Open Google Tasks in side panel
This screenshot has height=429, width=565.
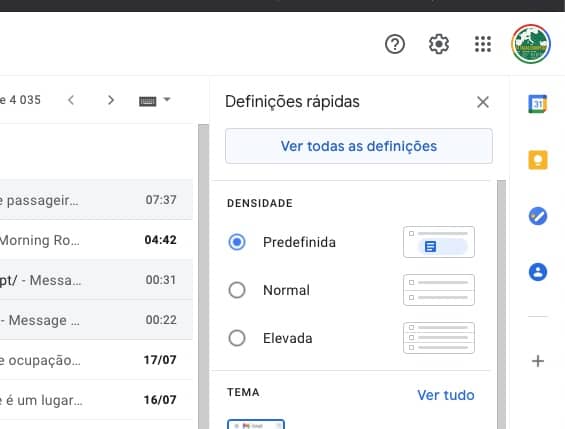tap(538, 216)
